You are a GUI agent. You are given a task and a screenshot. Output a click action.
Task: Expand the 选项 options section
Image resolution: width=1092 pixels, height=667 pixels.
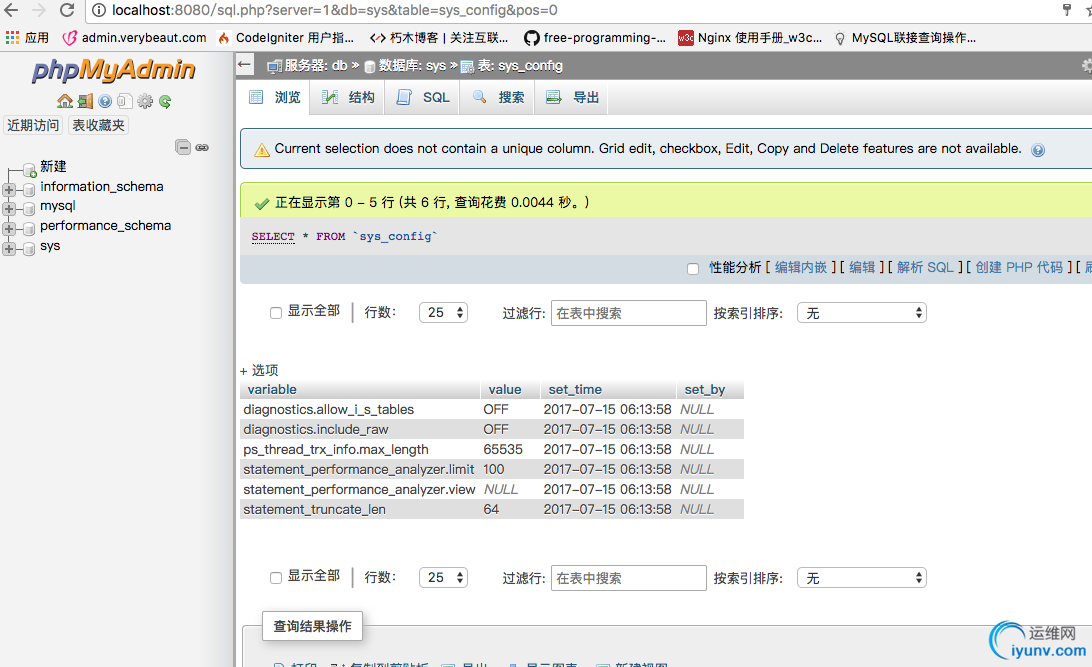(259, 370)
